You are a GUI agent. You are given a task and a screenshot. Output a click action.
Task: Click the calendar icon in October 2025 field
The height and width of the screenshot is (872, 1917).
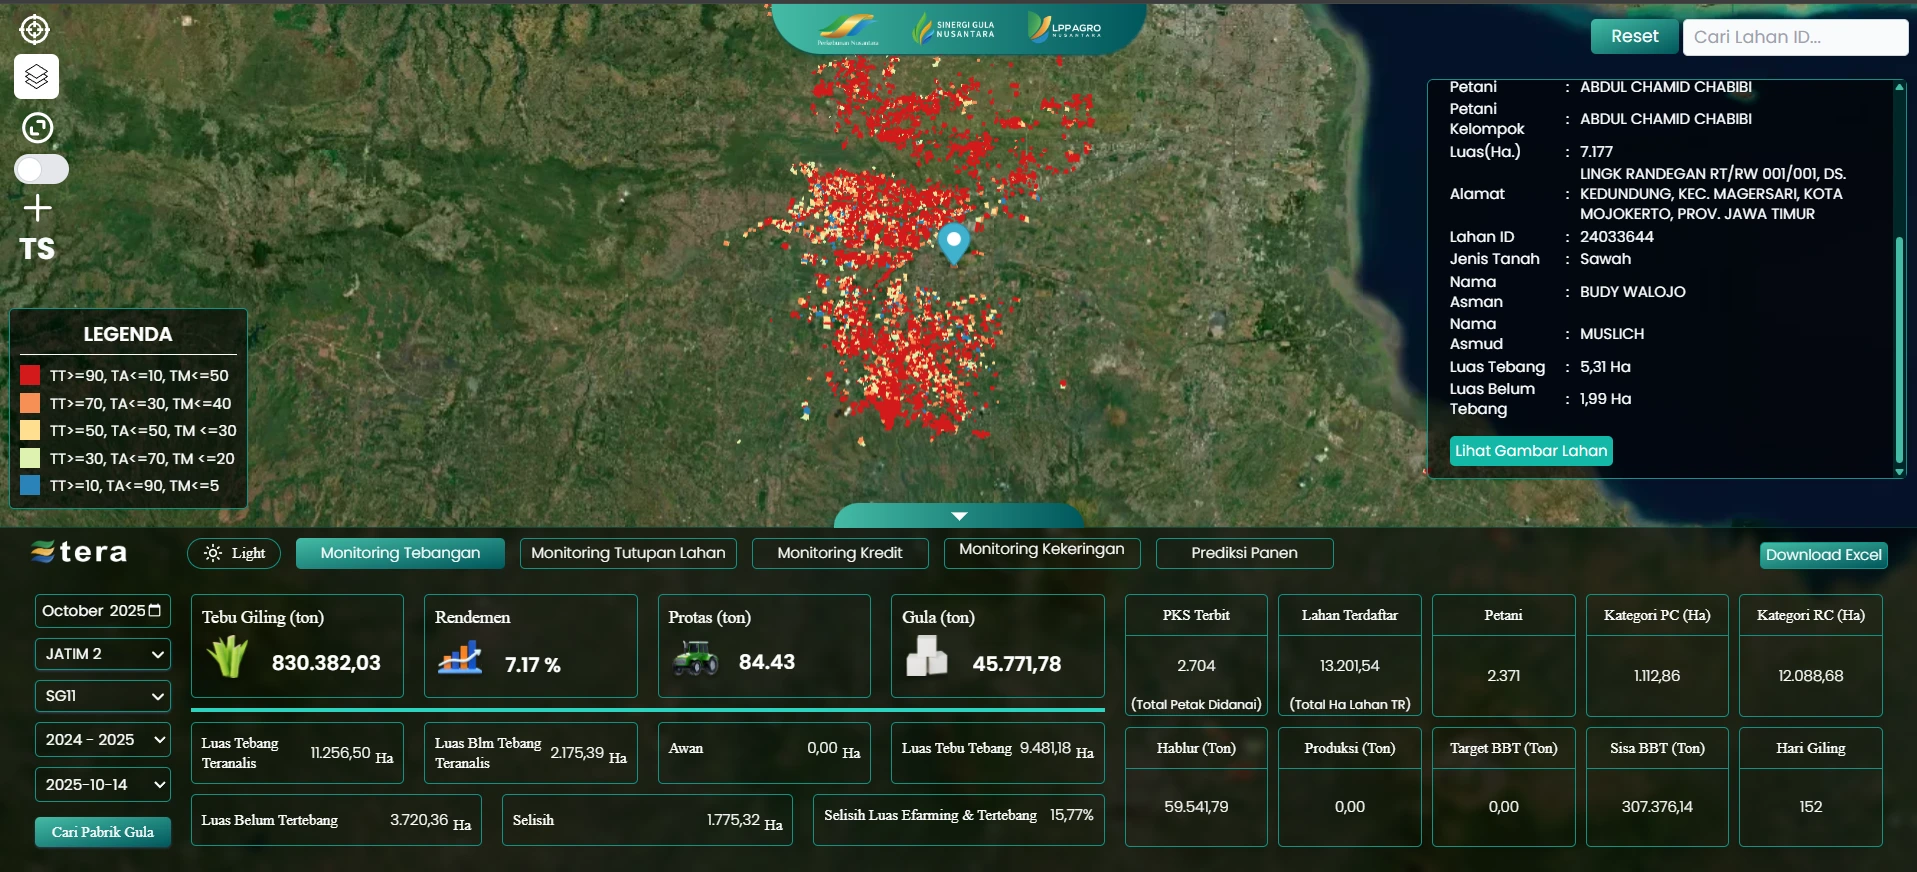pos(154,611)
